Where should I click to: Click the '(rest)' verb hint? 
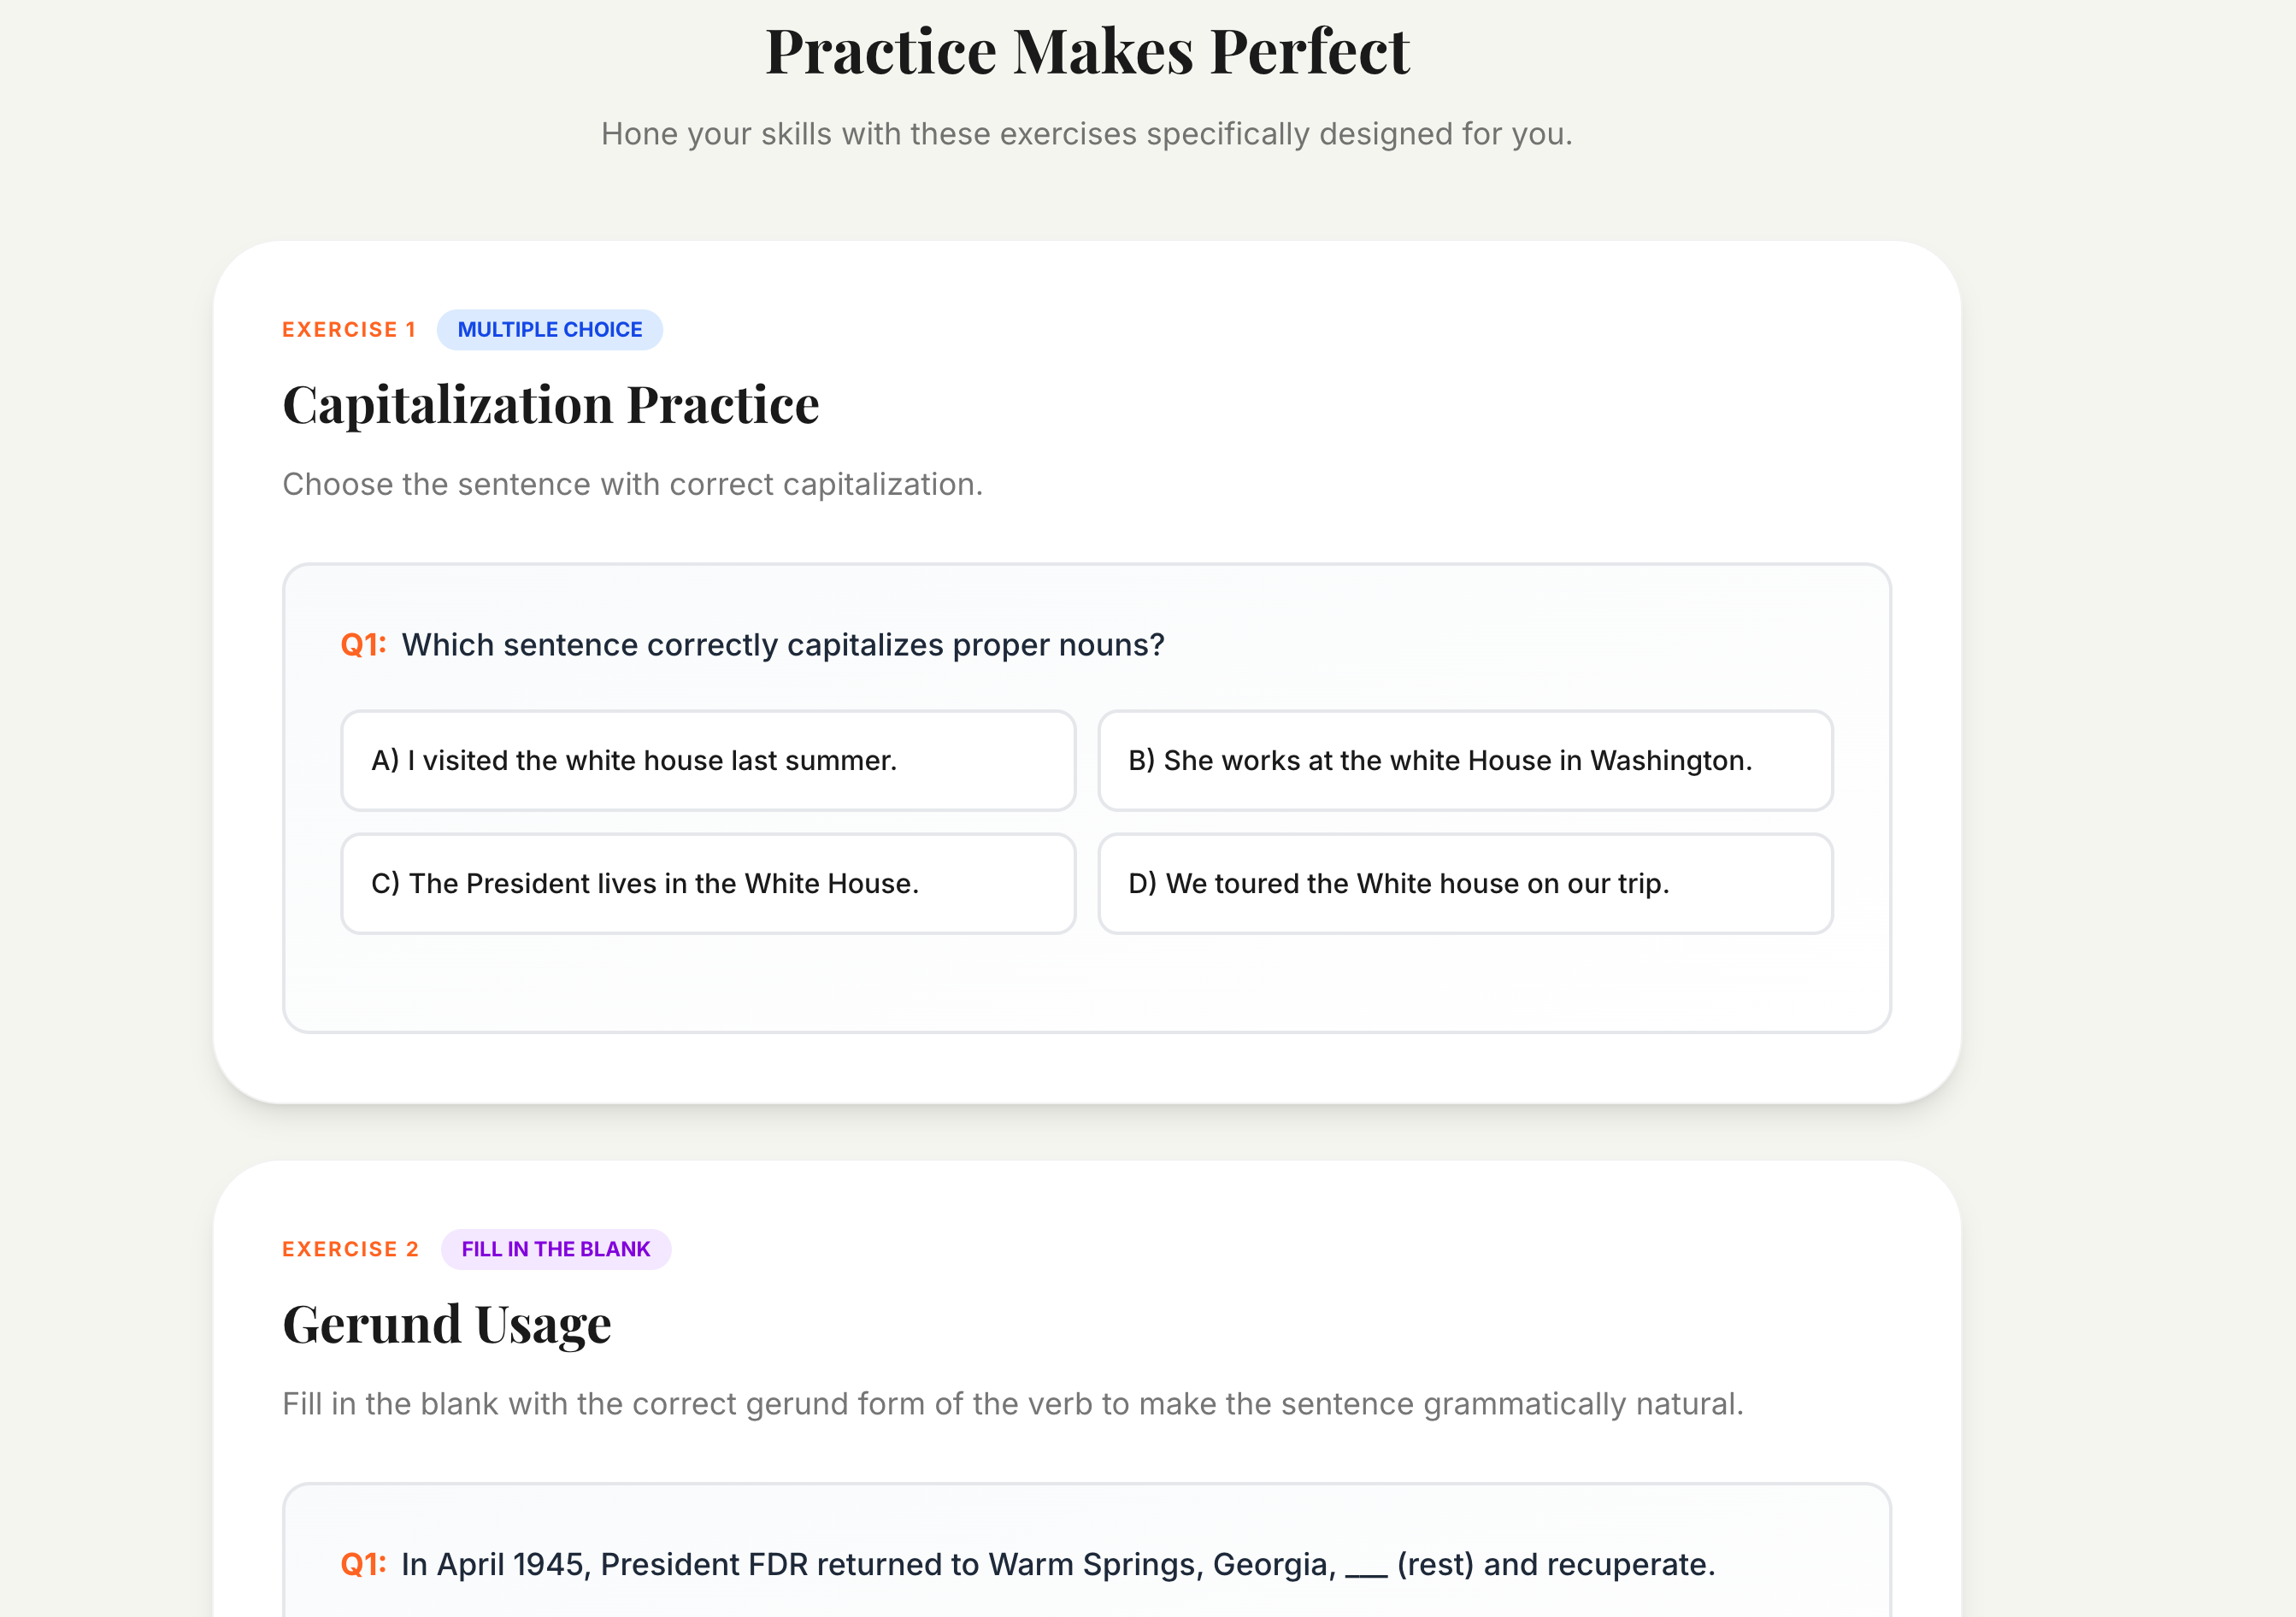click(x=1434, y=1564)
